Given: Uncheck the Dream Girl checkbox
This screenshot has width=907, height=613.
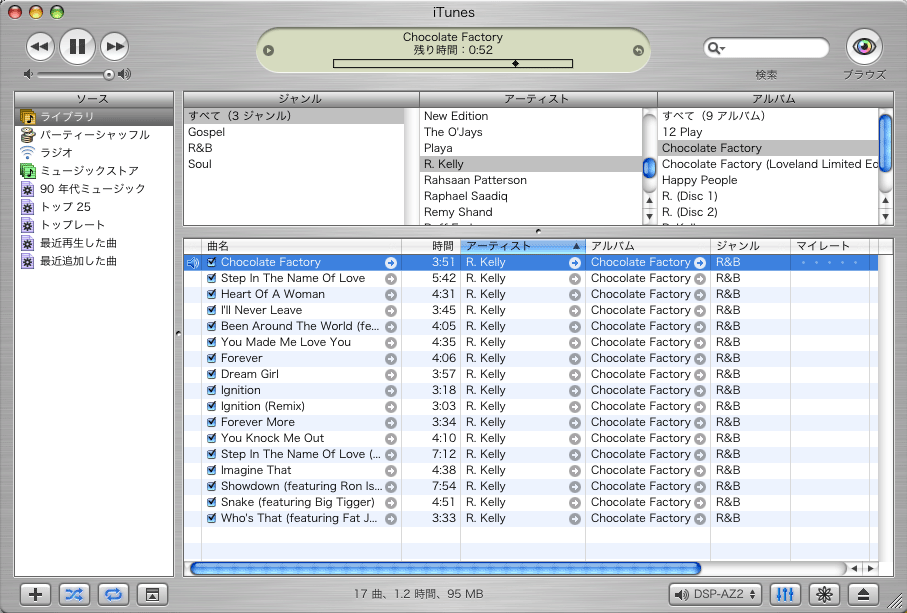Looking at the screenshot, I should 212,374.
